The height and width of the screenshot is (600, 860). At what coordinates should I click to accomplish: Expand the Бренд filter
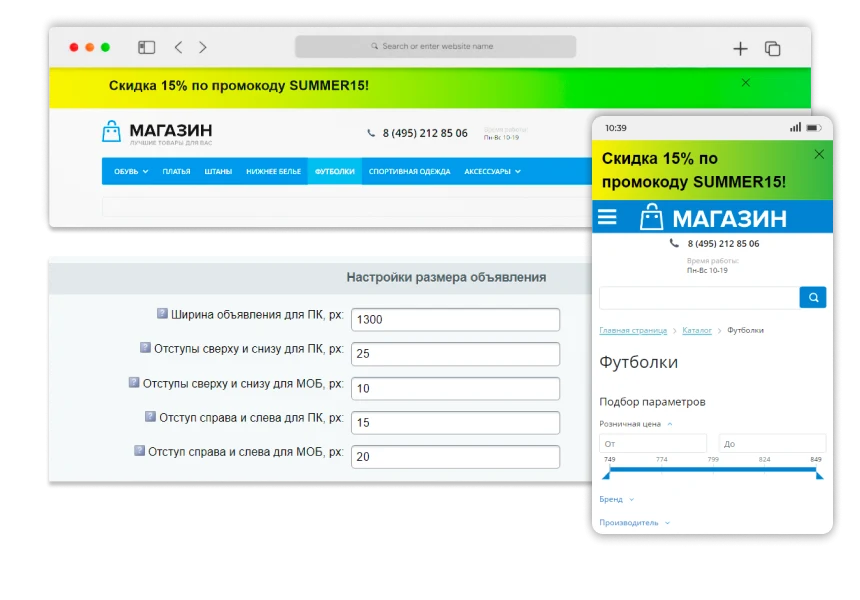click(616, 499)
